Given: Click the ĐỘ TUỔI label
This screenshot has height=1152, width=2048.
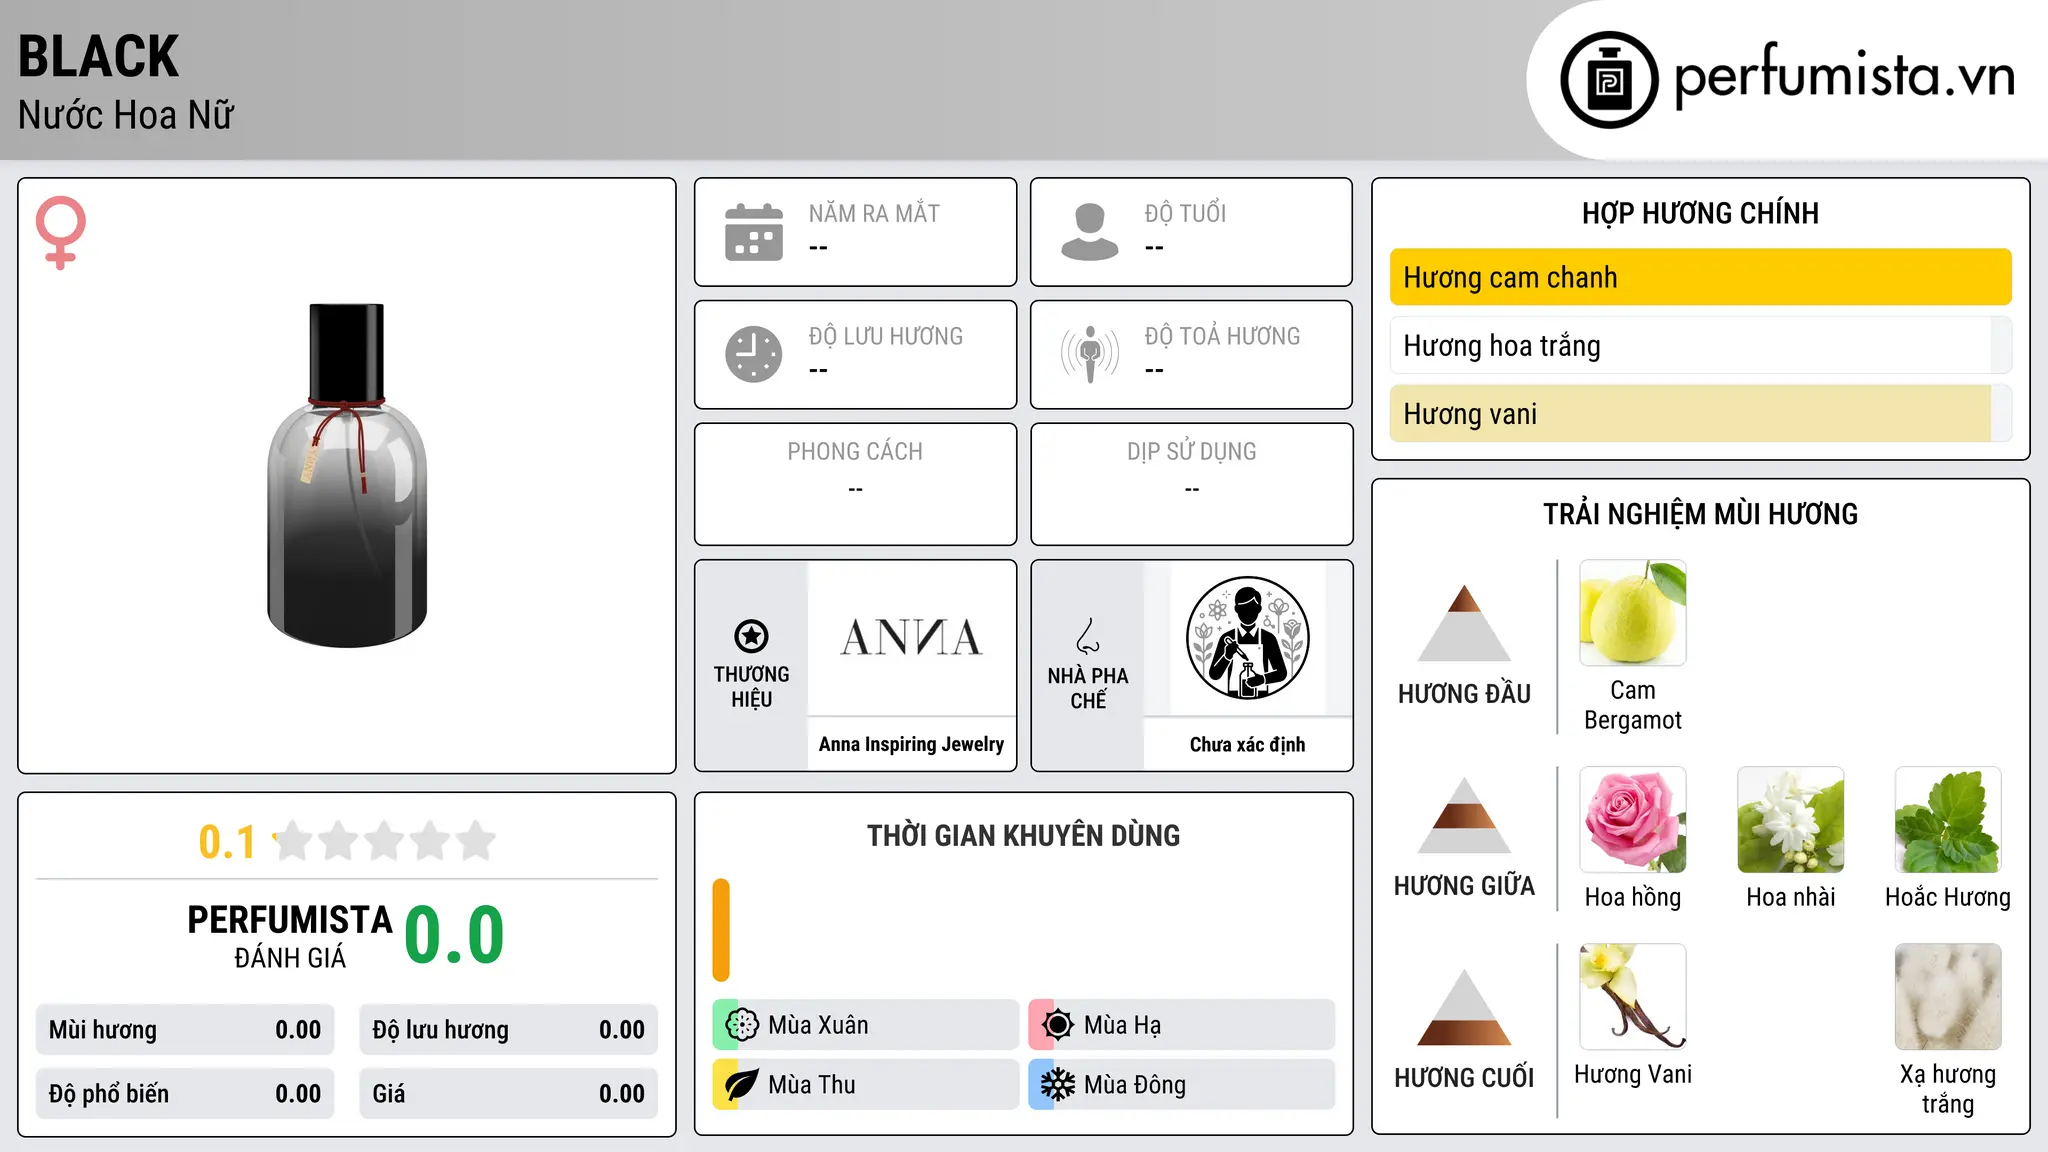Looking at the screenshot, I should (x=1185, y=214).
